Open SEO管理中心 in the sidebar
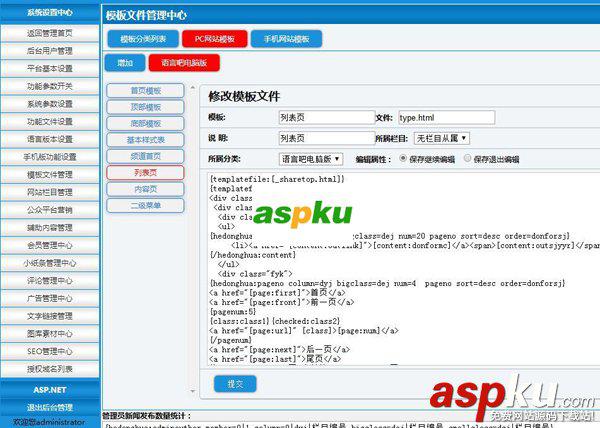This screenshot has height=428, width=600. point(50,352)
